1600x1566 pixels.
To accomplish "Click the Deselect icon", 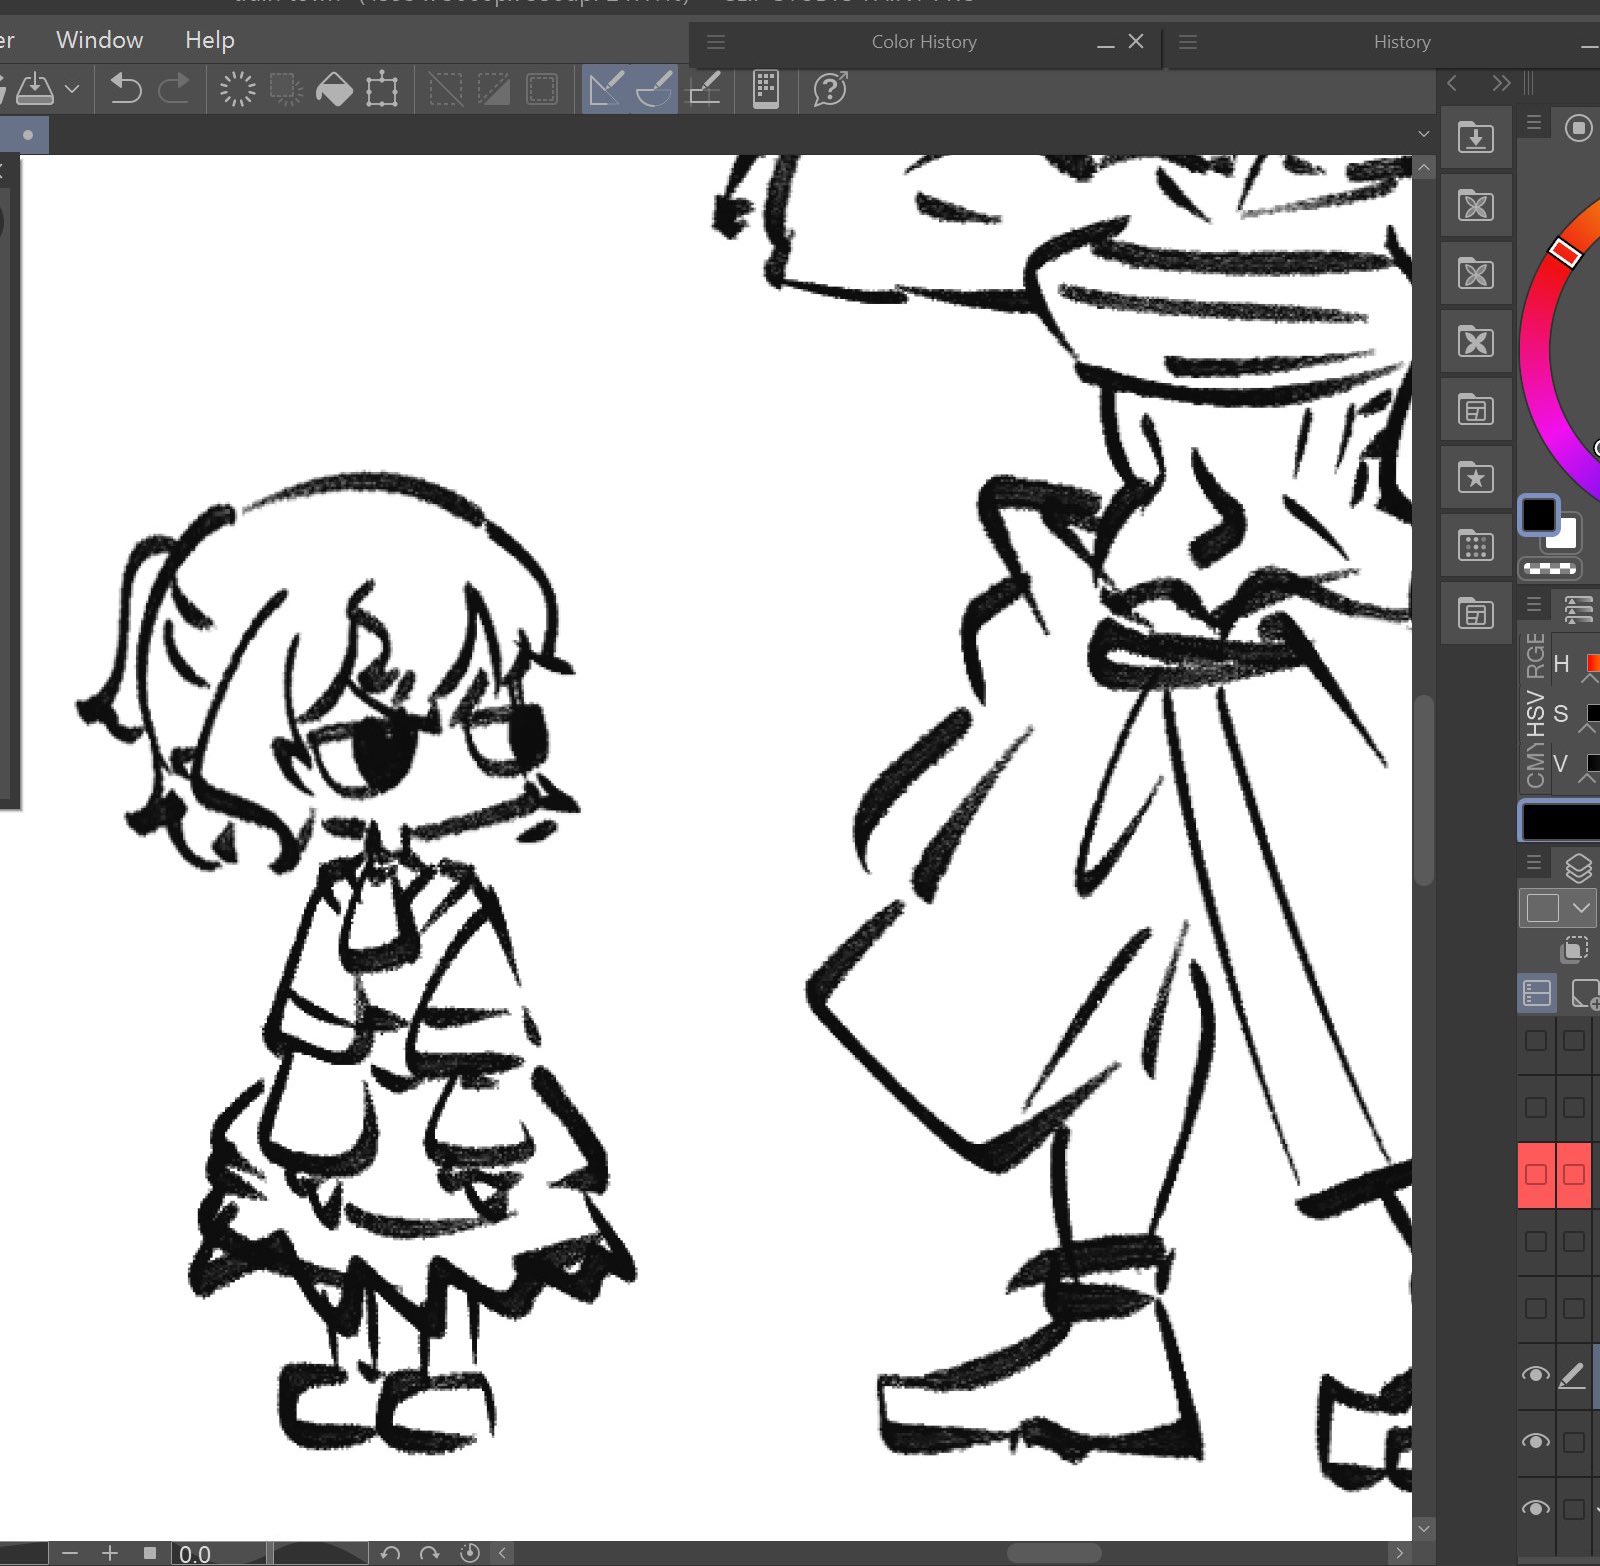I will pyautogui.click(x=446, y=89).
